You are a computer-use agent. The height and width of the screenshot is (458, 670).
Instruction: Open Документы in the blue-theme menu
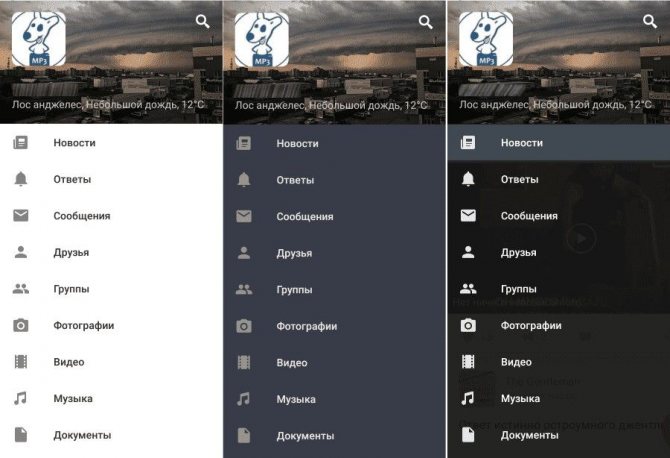335,436
